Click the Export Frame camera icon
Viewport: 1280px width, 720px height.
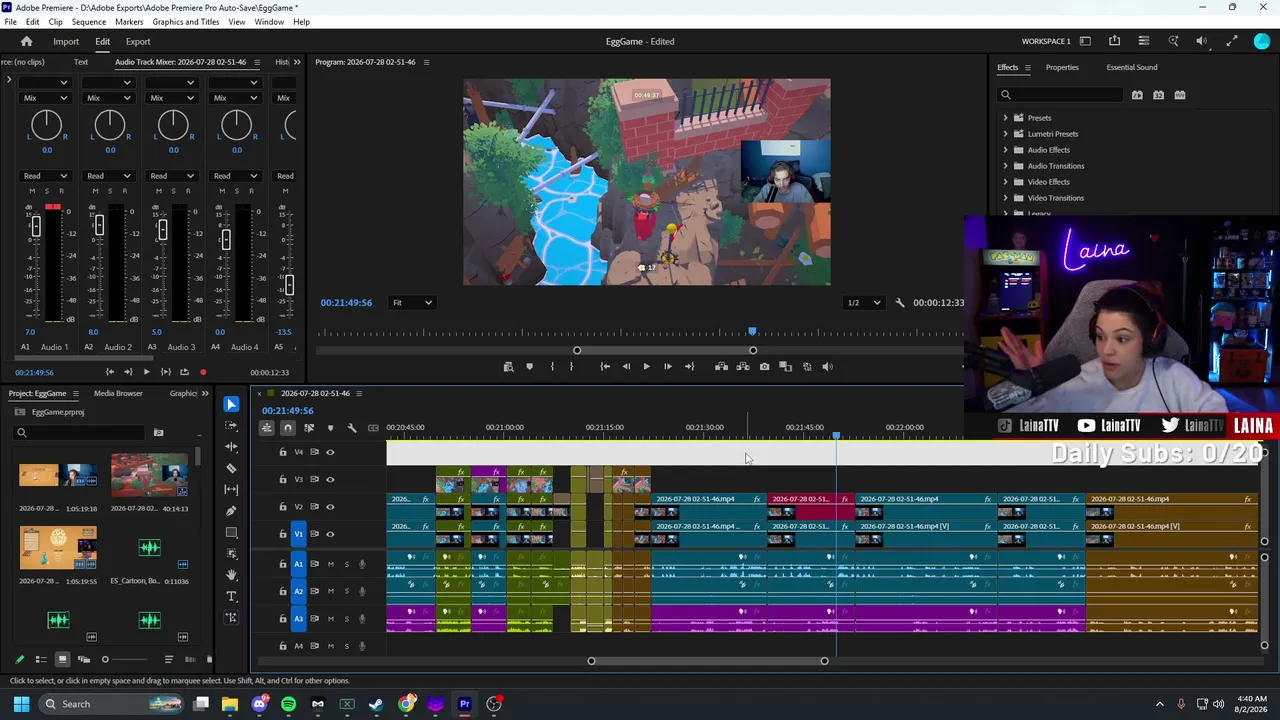click(764, 367)
